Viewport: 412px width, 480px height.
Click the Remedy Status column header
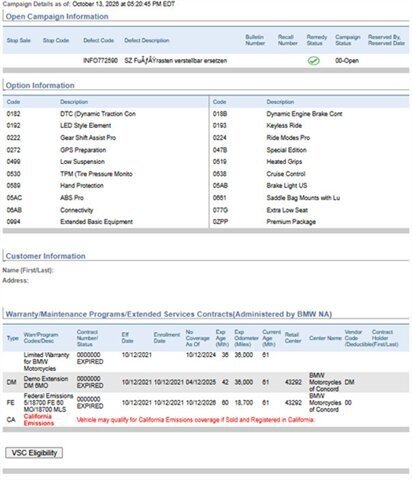tap(317, 40)
